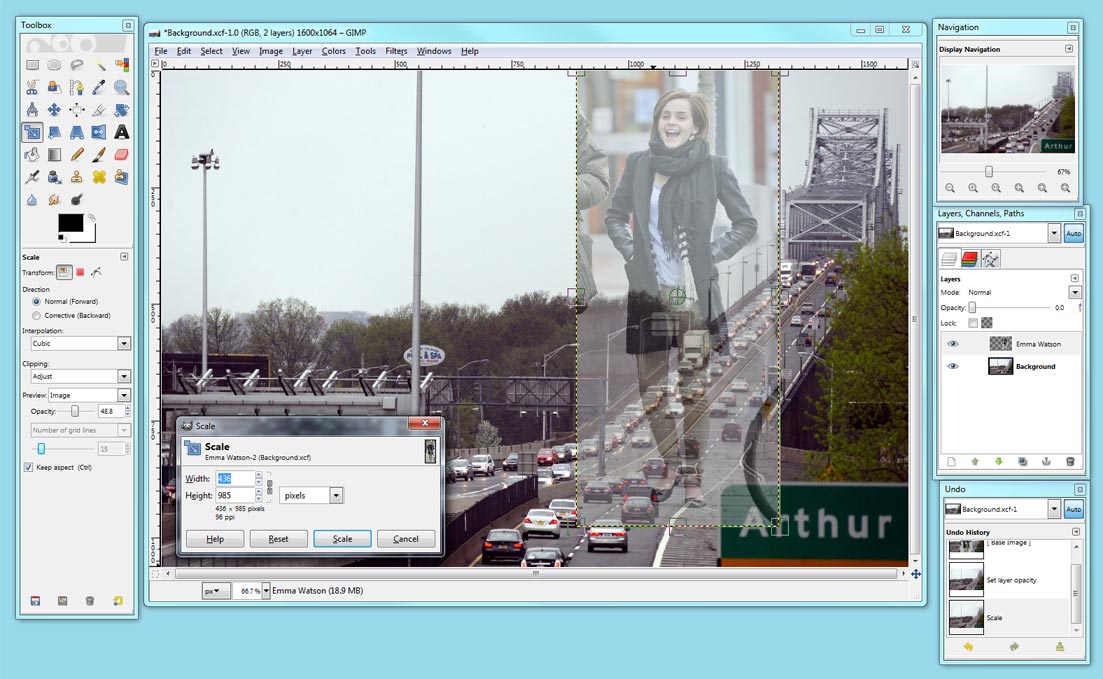Open the Filters menu
Screen dimensions: 1103x679
point(396,51)
